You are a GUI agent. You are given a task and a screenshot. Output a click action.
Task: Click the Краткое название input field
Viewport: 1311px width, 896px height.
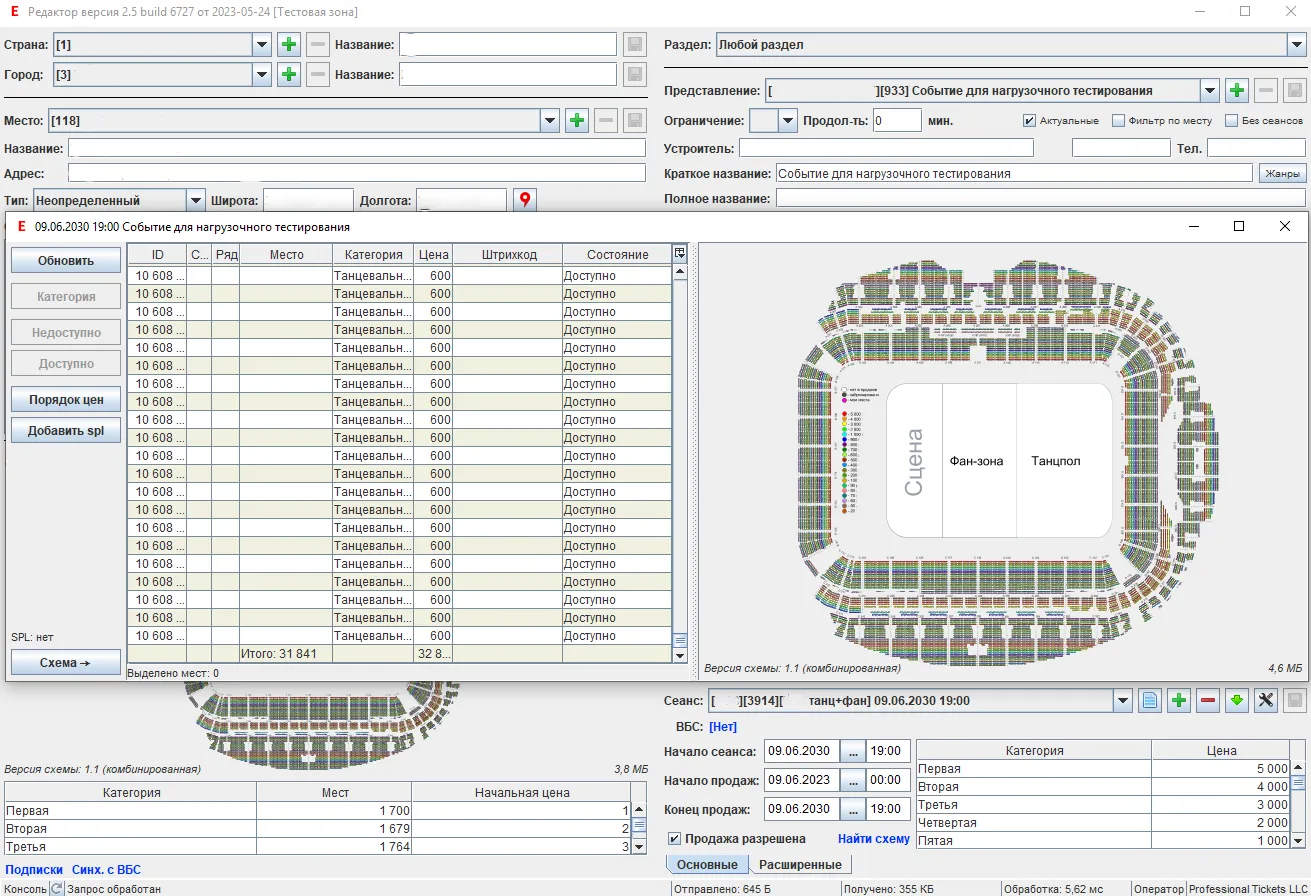[1014, 173]
